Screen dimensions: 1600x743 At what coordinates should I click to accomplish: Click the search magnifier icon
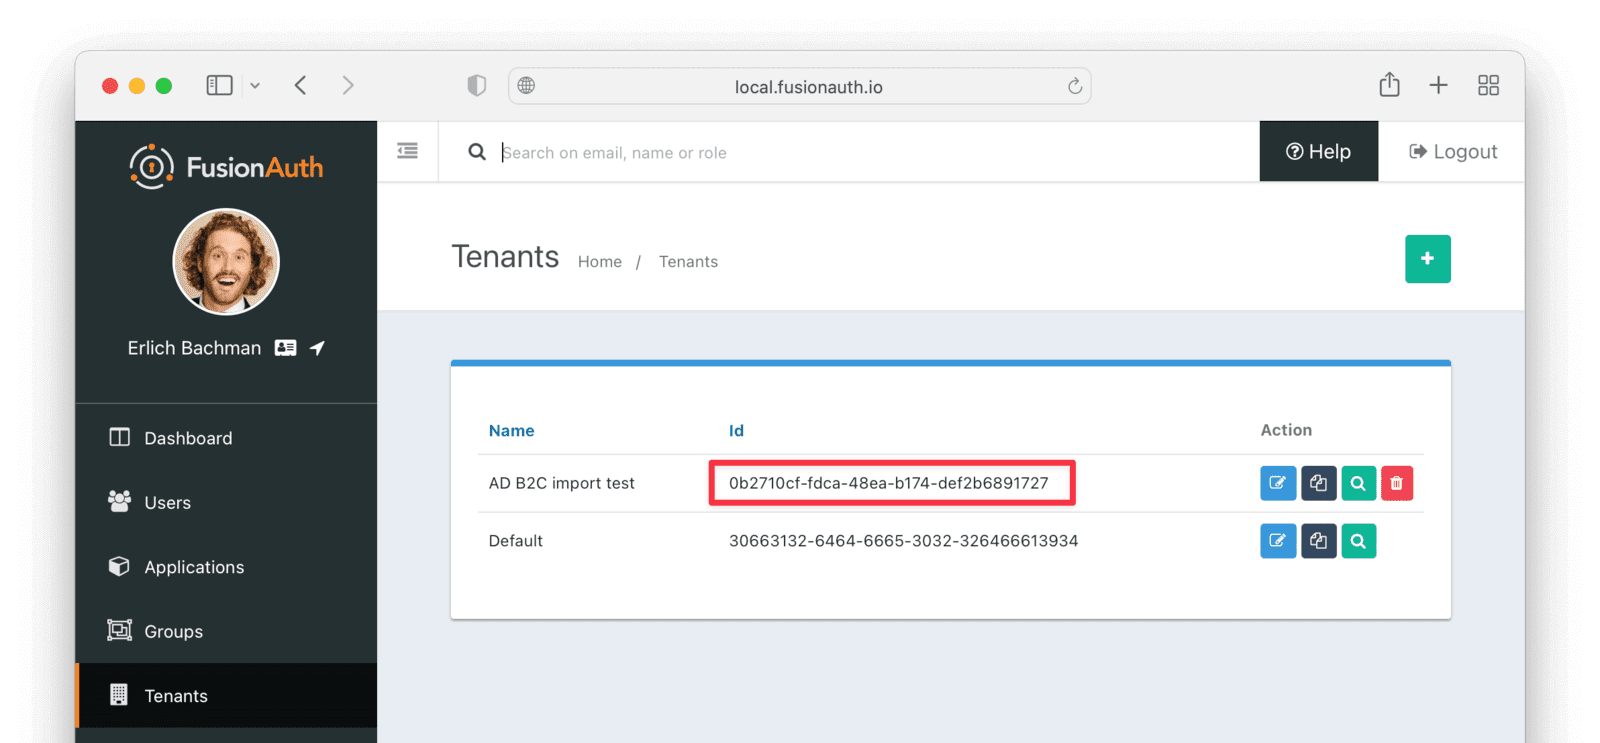[477, 152]
